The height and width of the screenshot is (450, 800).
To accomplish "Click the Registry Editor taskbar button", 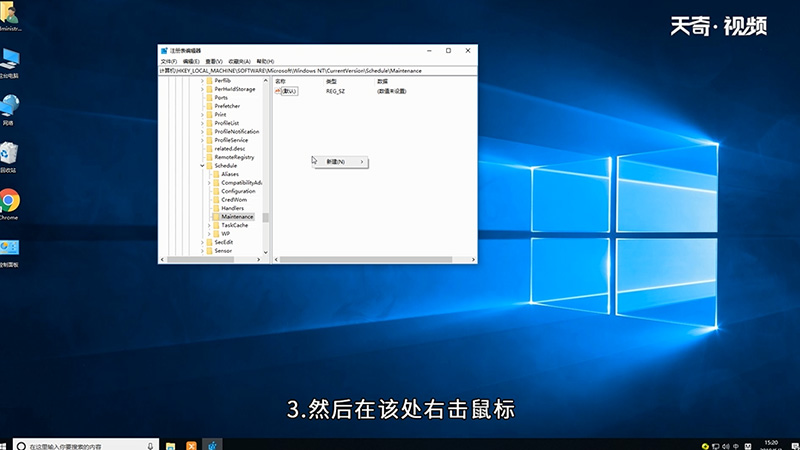I will pyautogui.click(x=212, y=445).
